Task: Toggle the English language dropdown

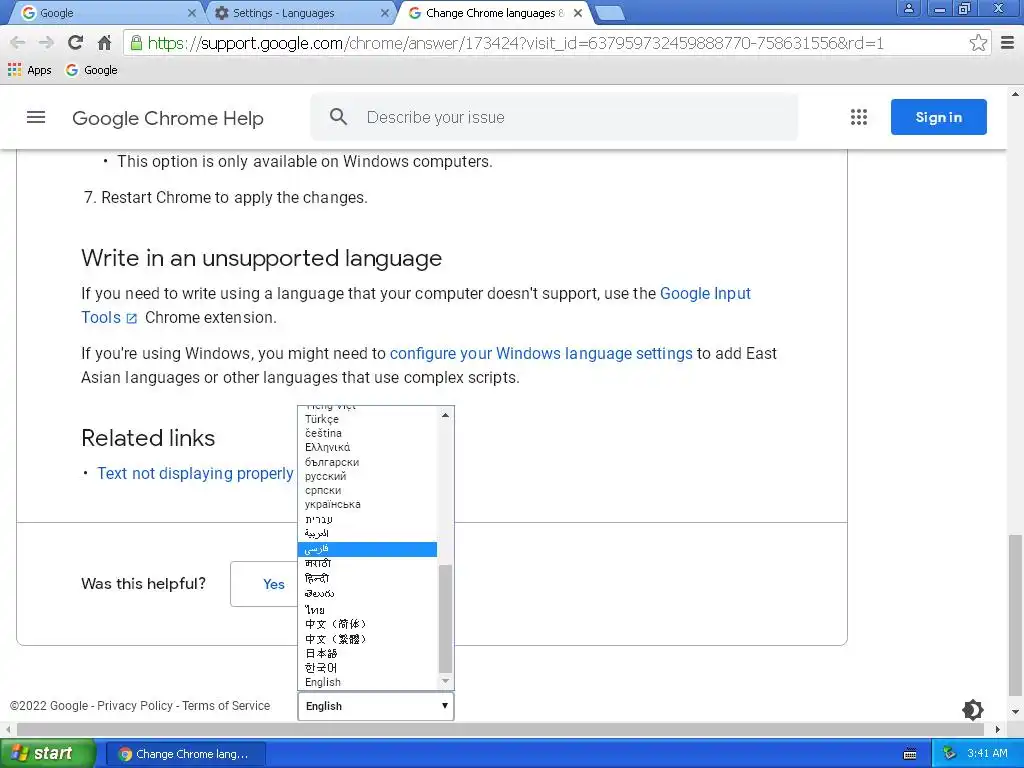Action: pyautogui.click(x=376, y=706)
